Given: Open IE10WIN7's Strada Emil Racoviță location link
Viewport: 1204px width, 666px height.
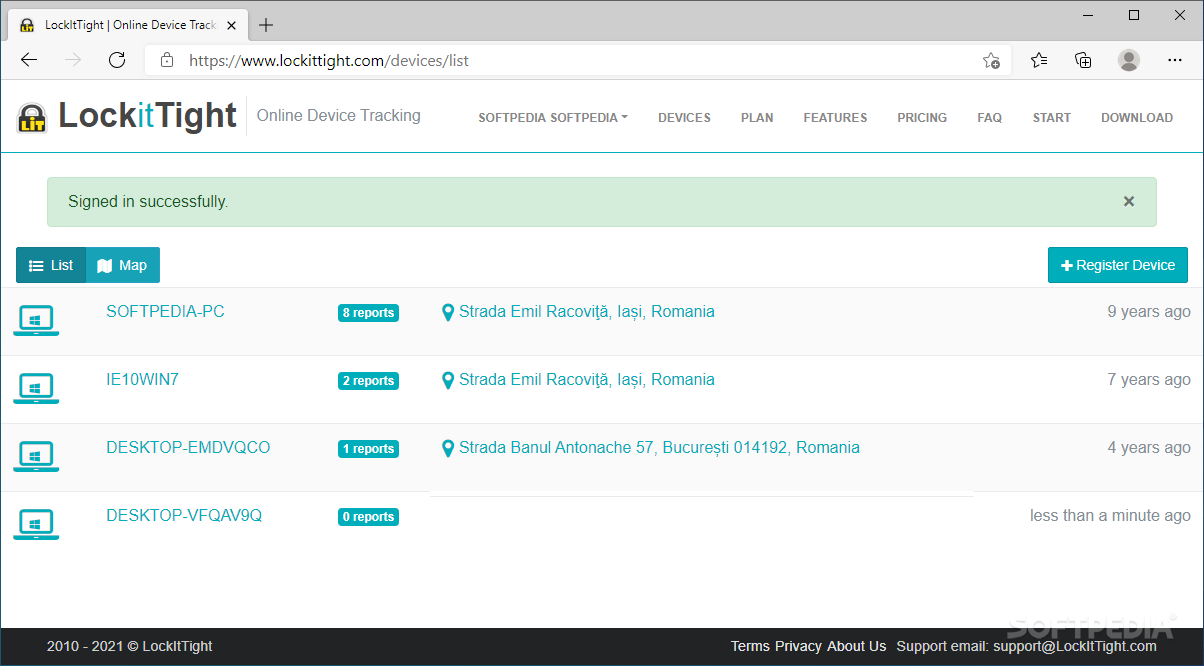Looking at the screenshot, I should [587, 380].
